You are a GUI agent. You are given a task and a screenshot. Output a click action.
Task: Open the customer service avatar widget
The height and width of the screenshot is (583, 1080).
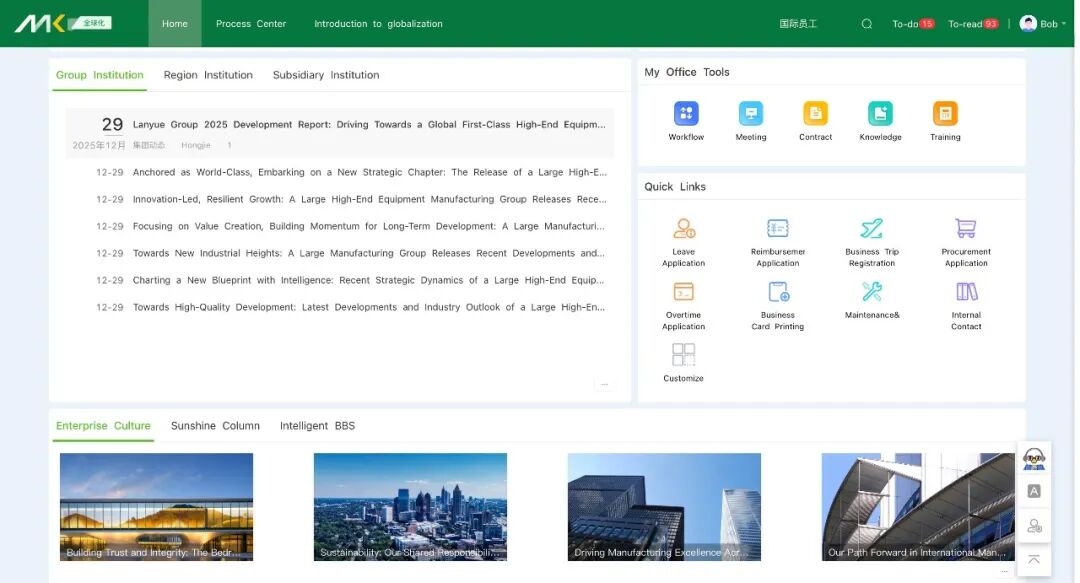tap(1034, 459)
